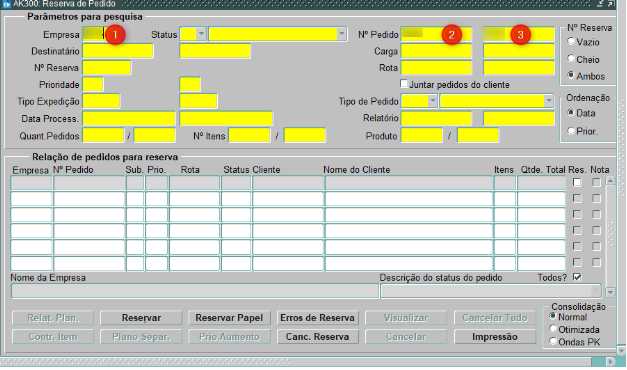
Task: Click the first Destinatário field
Action: 118,51
